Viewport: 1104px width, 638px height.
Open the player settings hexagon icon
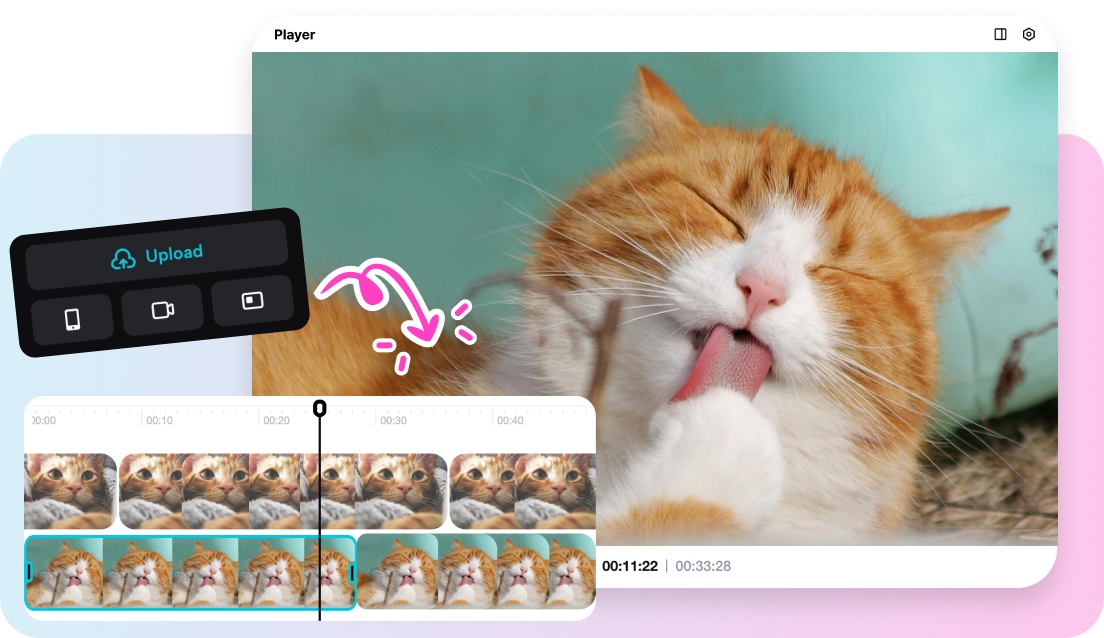(x=1029, y=34)
